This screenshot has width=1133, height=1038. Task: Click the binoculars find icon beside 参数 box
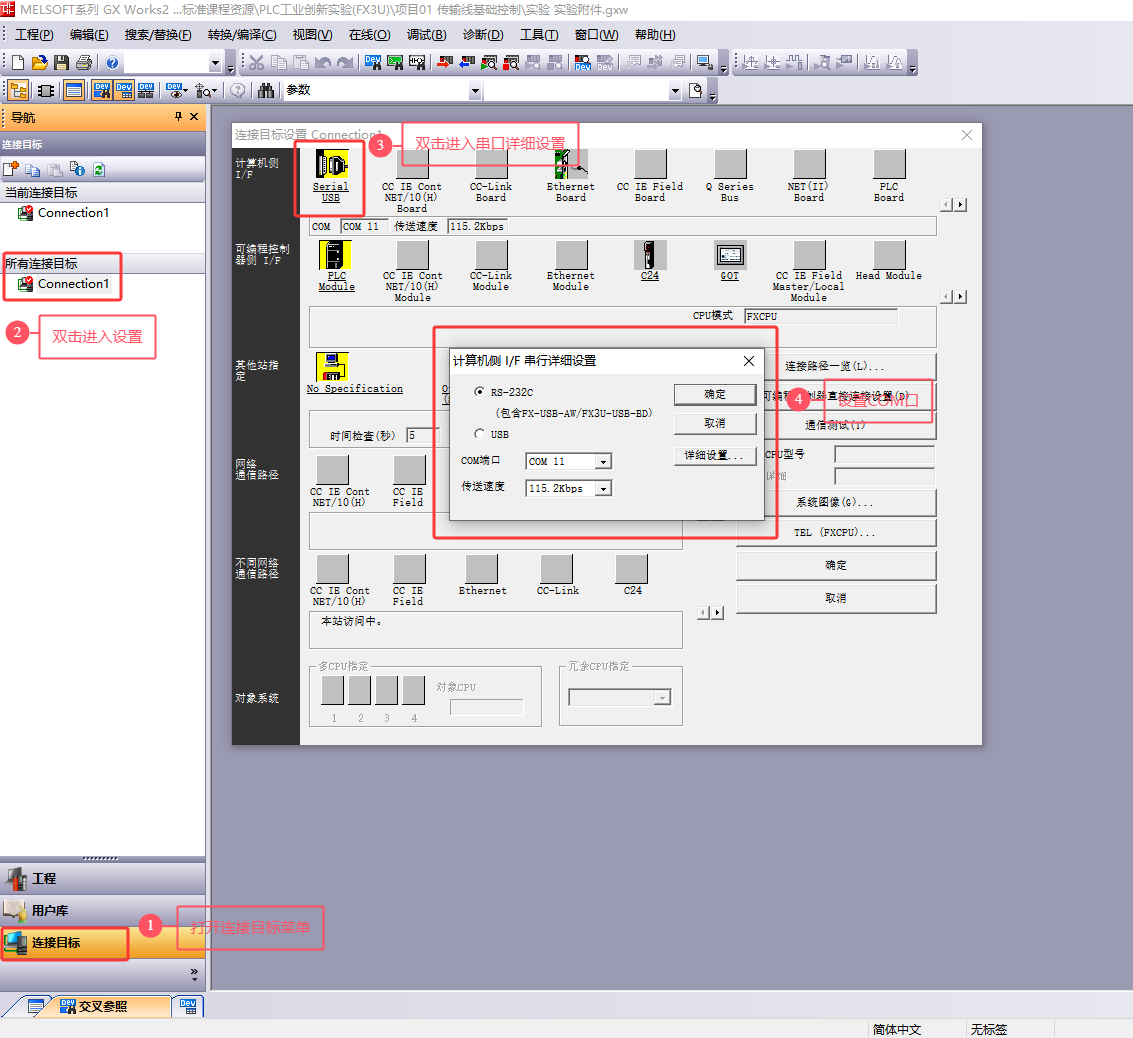pyautogui.click(x=267, y=90)
